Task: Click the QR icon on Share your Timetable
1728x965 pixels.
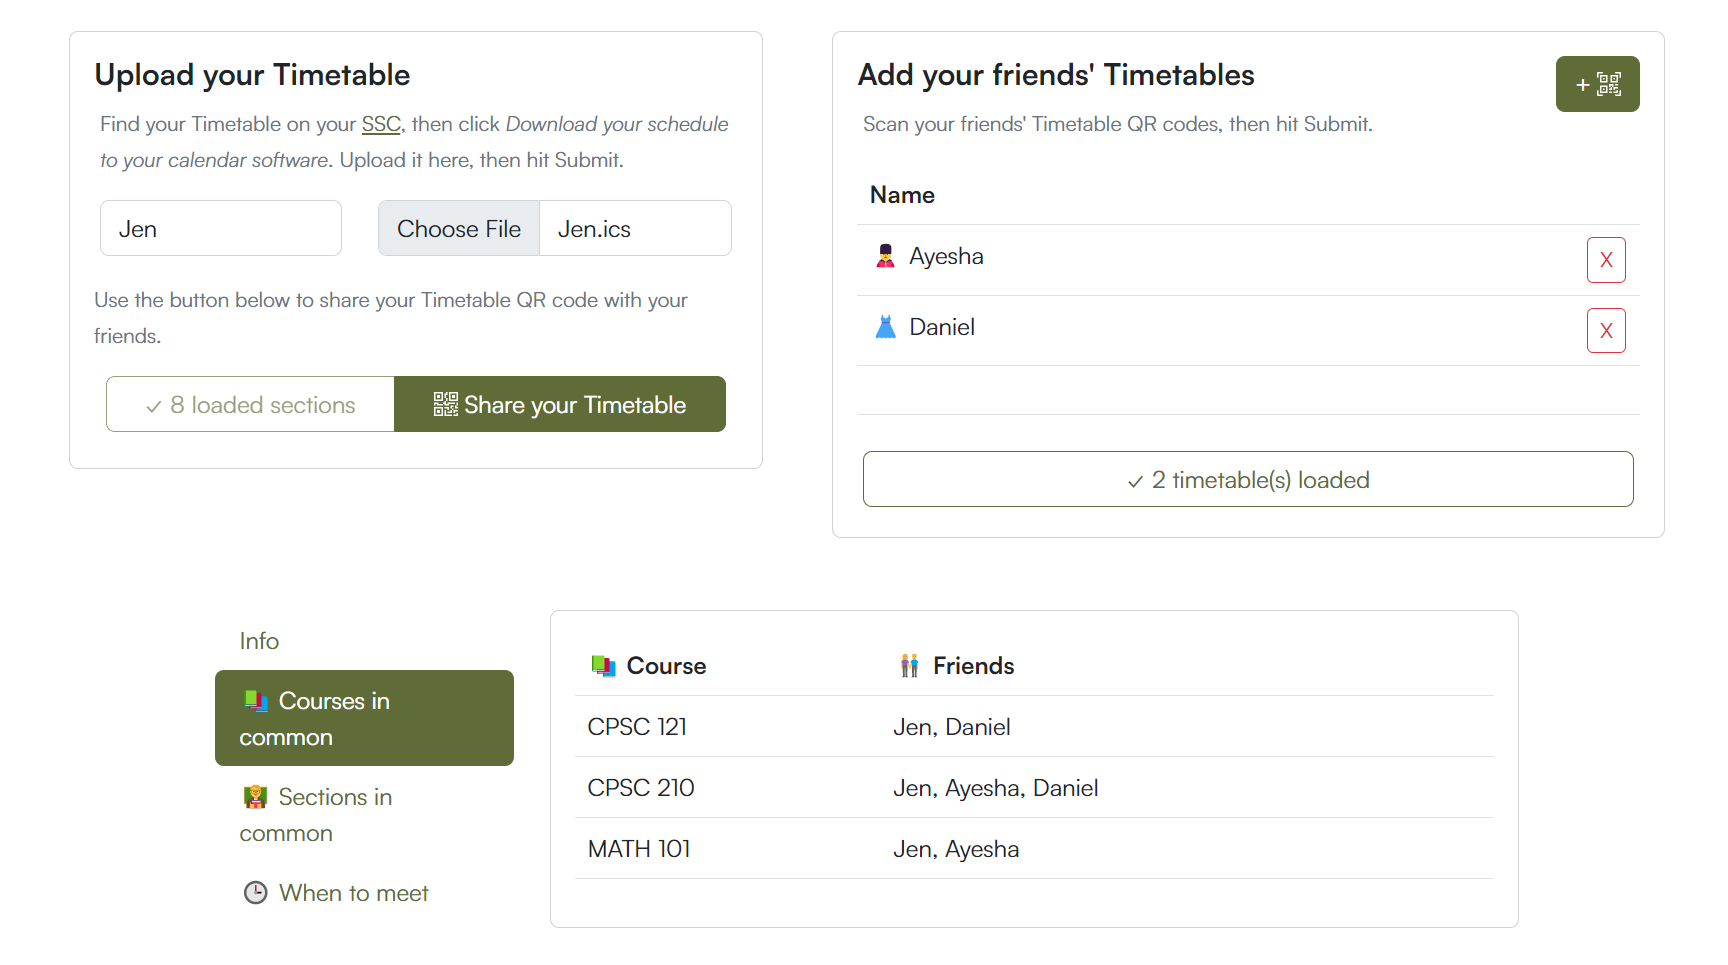Action: pyautogui.click(x=445, y=404)
